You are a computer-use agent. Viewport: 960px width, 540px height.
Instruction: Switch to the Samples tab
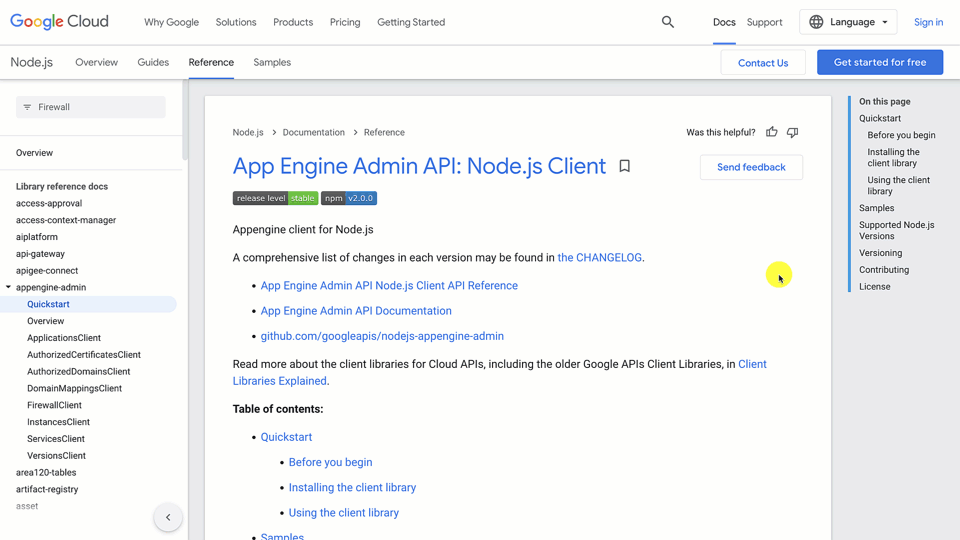(272, 62)
